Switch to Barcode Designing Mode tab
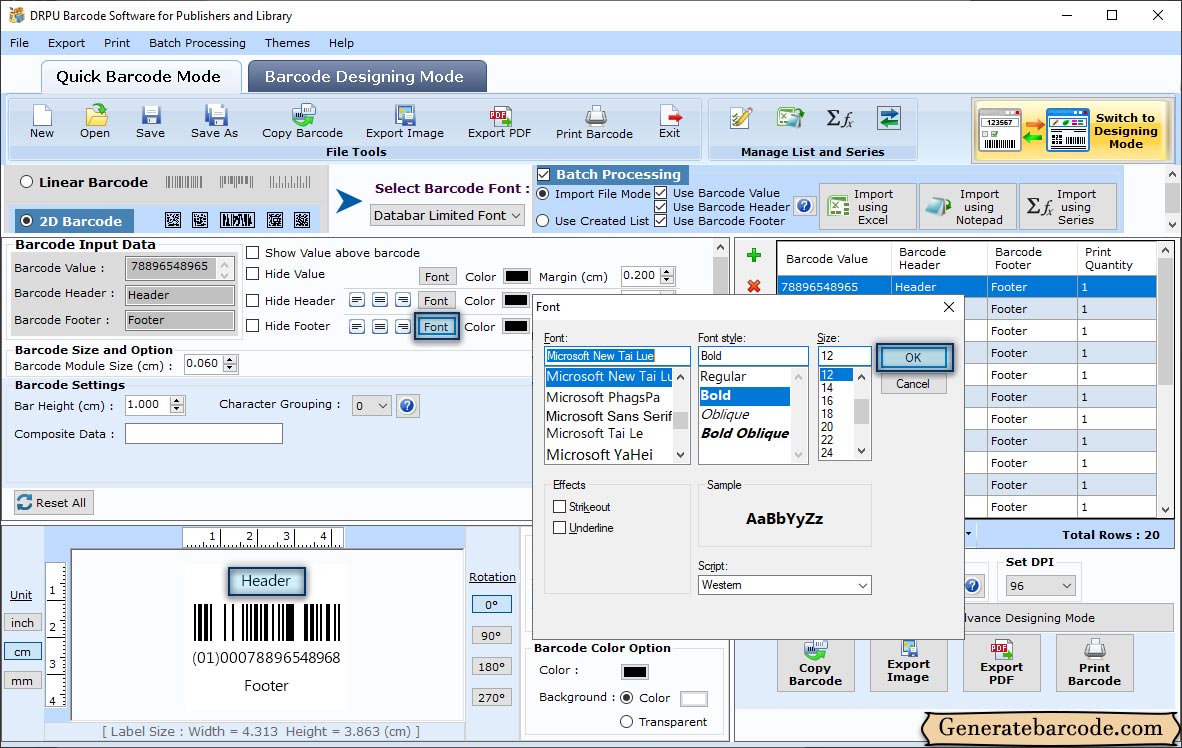 366,76
